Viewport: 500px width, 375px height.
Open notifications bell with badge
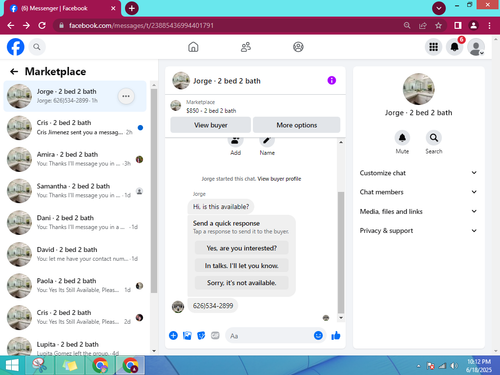pos(455,47)
